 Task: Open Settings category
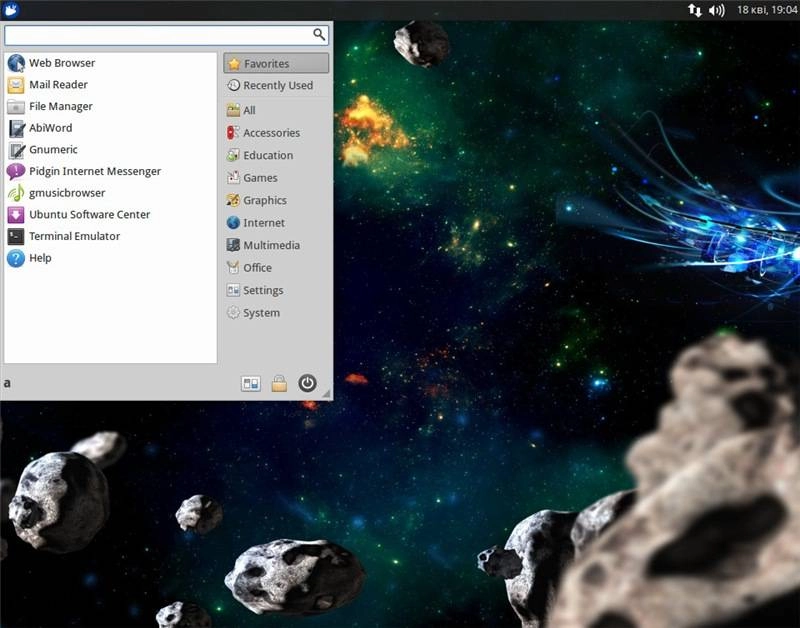pyautogui.click(x=276, y=290)
